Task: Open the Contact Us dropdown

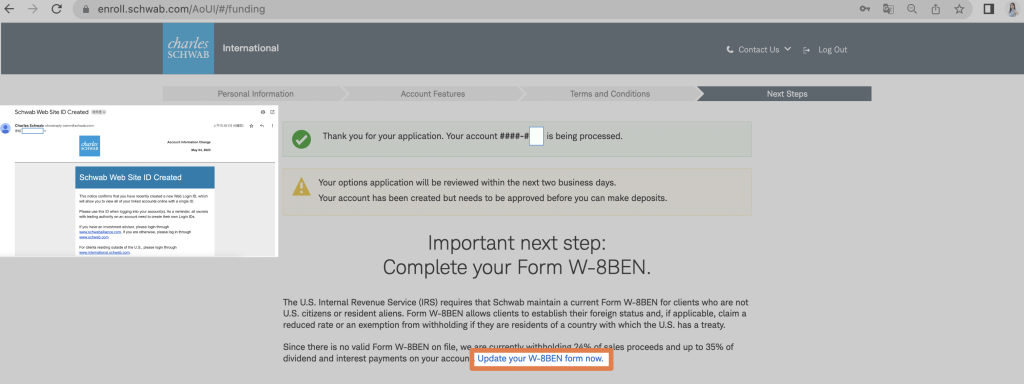Action: tap(764, 50)
